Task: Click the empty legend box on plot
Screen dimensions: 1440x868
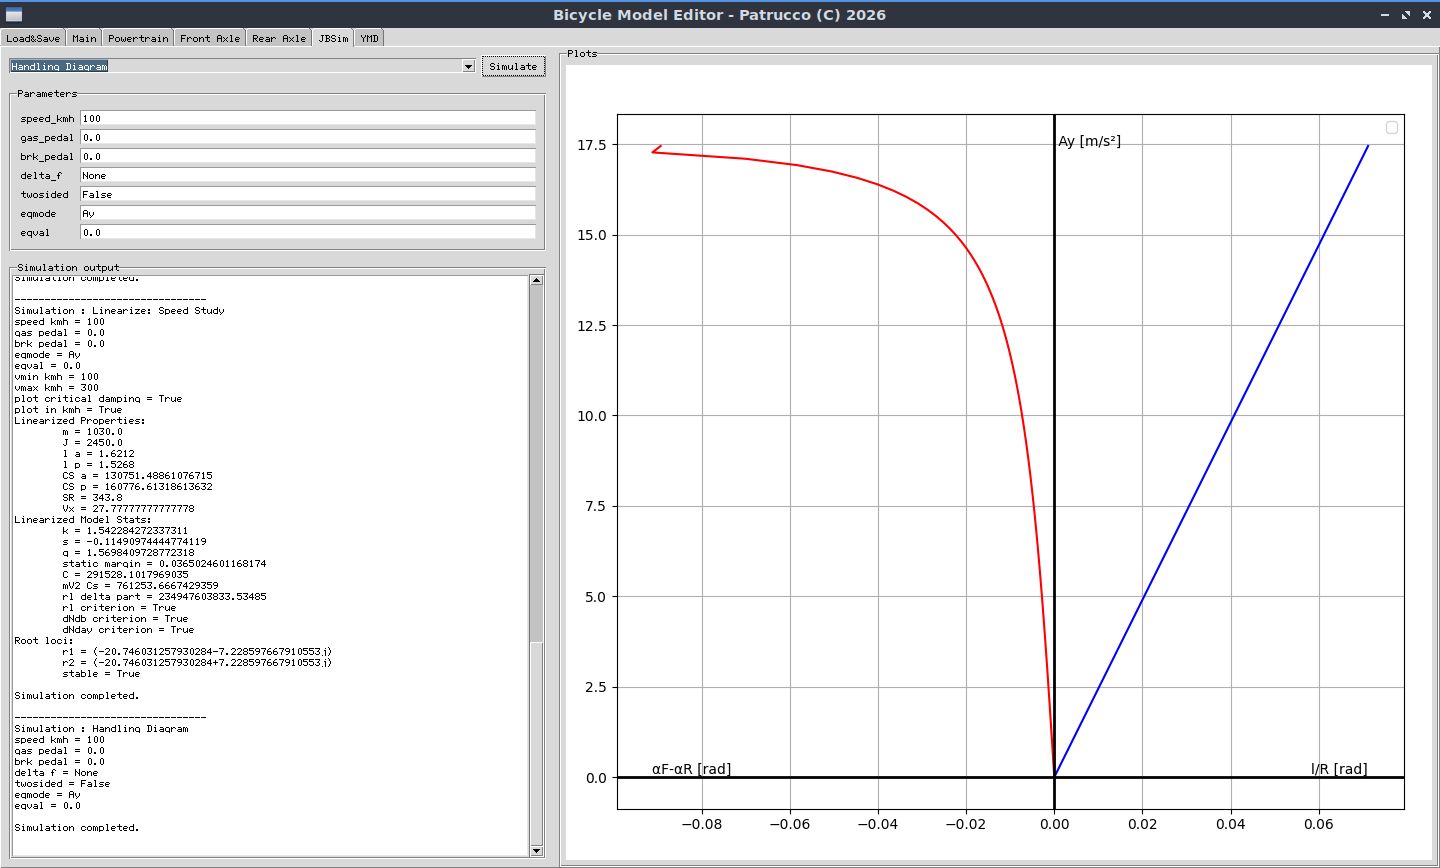Action: click(1391, 128)
